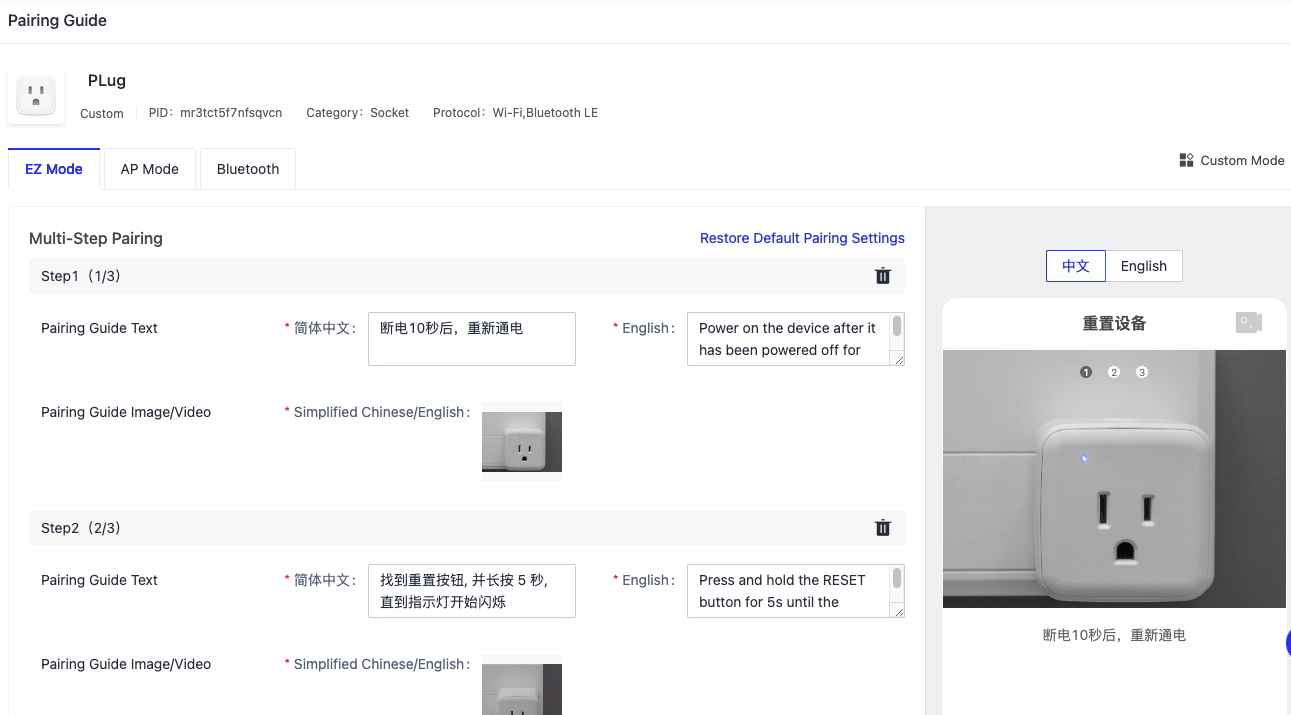Click Restore Default Pairing Settings
This screenshot has height=715, width=1291.
pyautogui.click(x=802, y=238)
